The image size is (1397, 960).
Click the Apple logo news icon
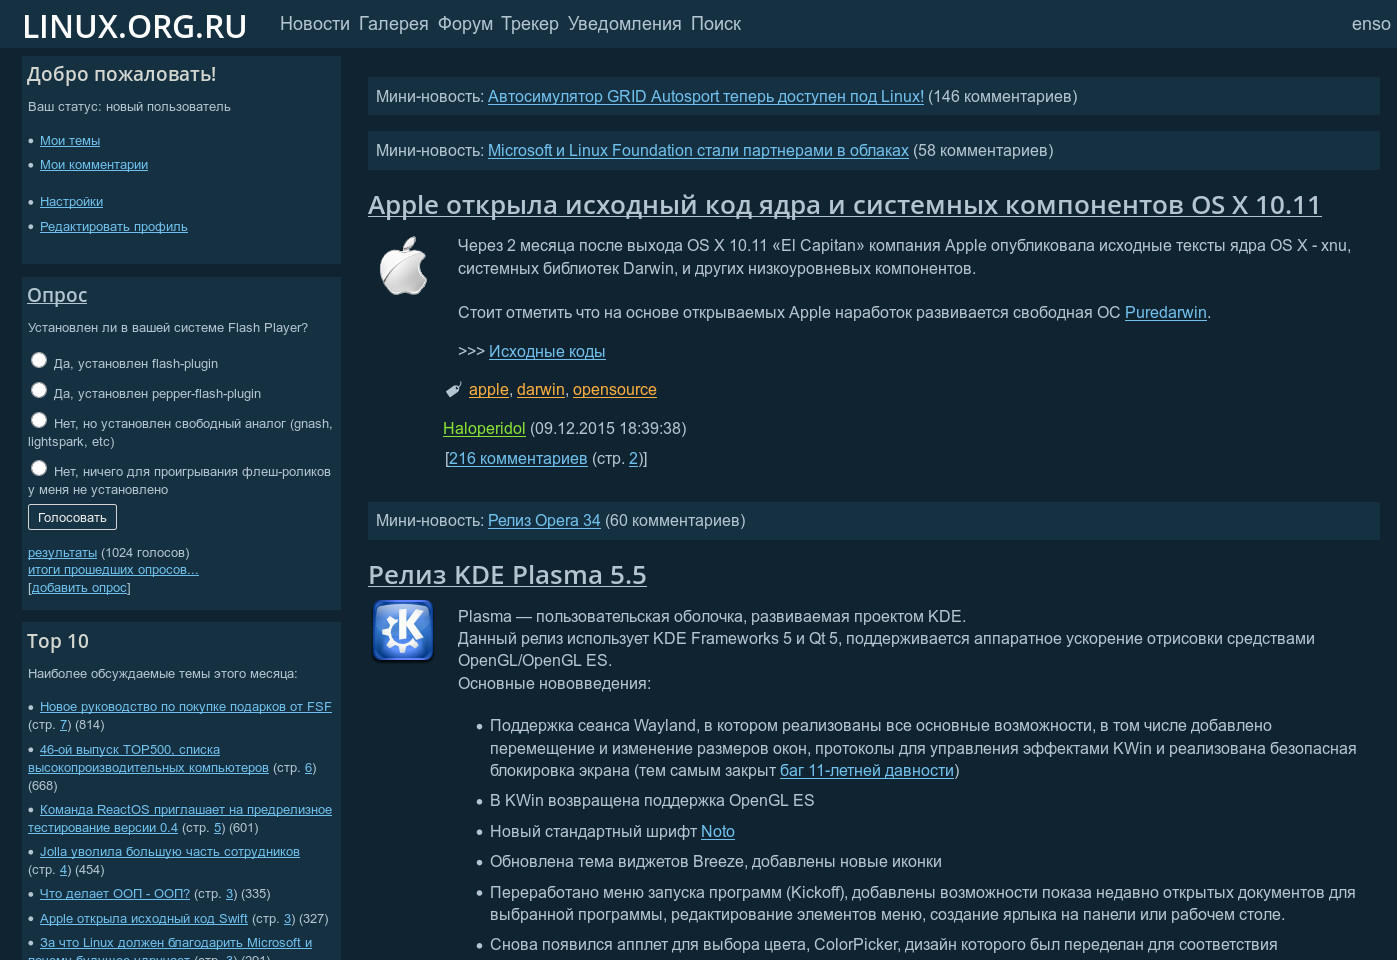tap(404, 266)
